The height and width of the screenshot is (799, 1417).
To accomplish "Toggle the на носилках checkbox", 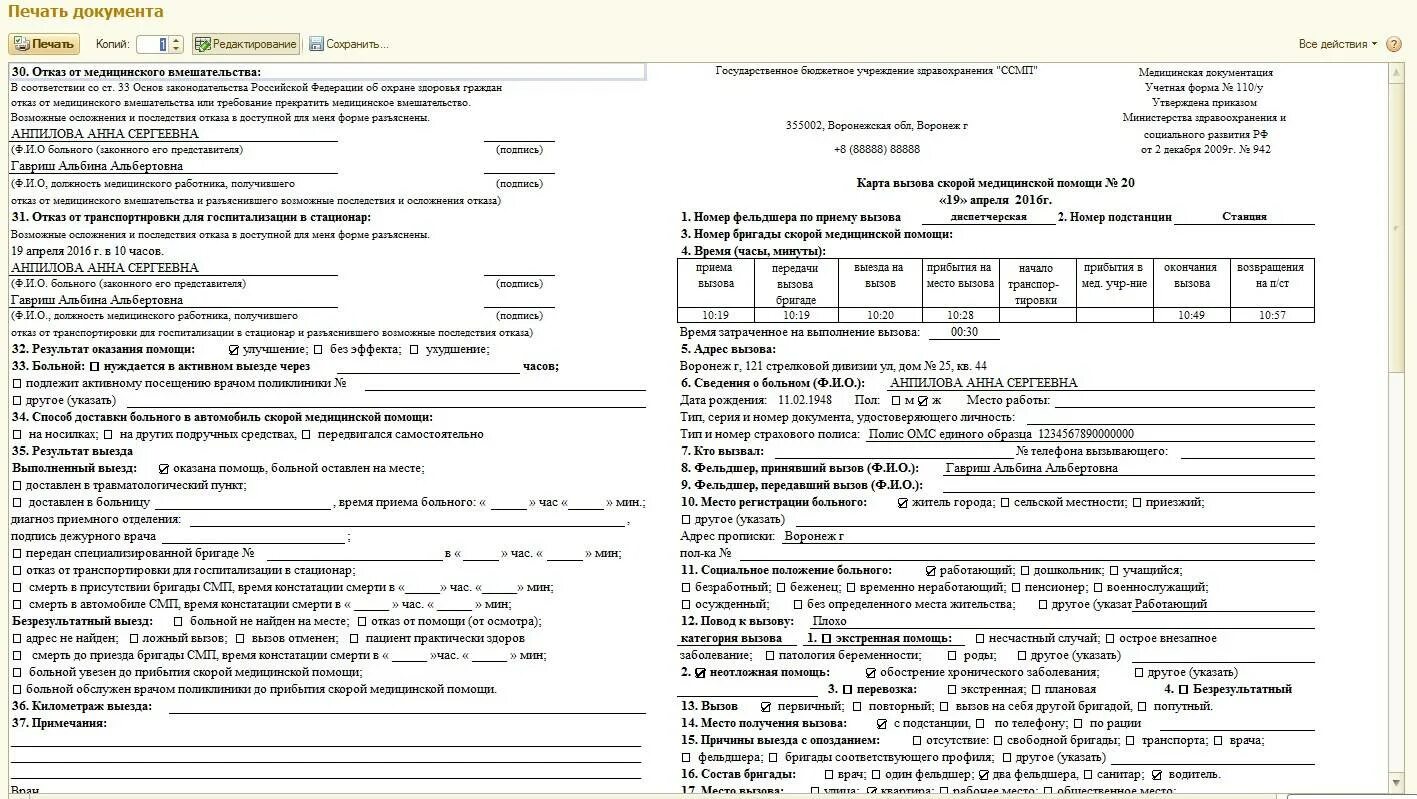I will click(x=18, y=434).
